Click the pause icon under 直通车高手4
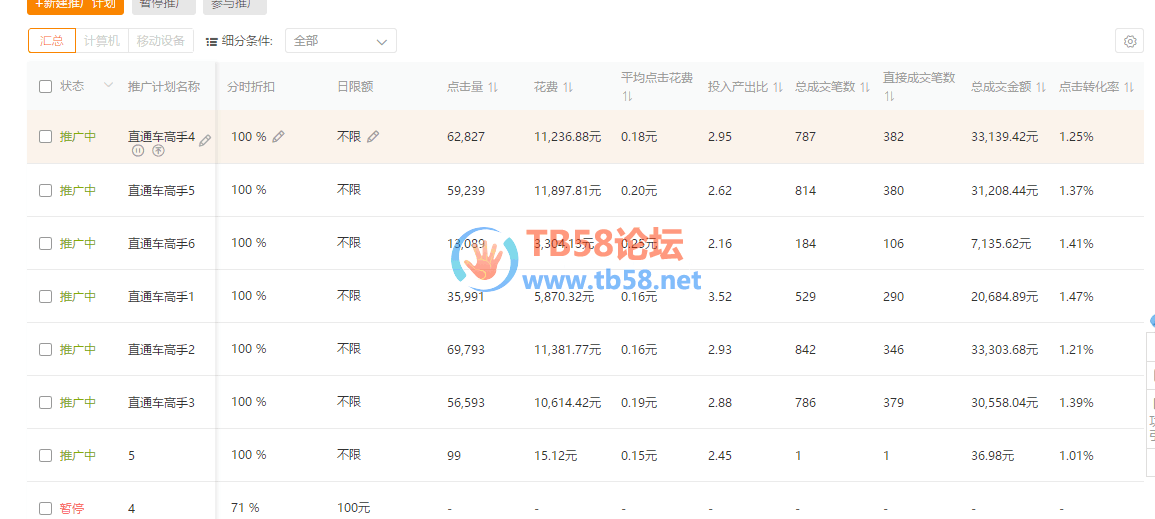 point(138,151)
